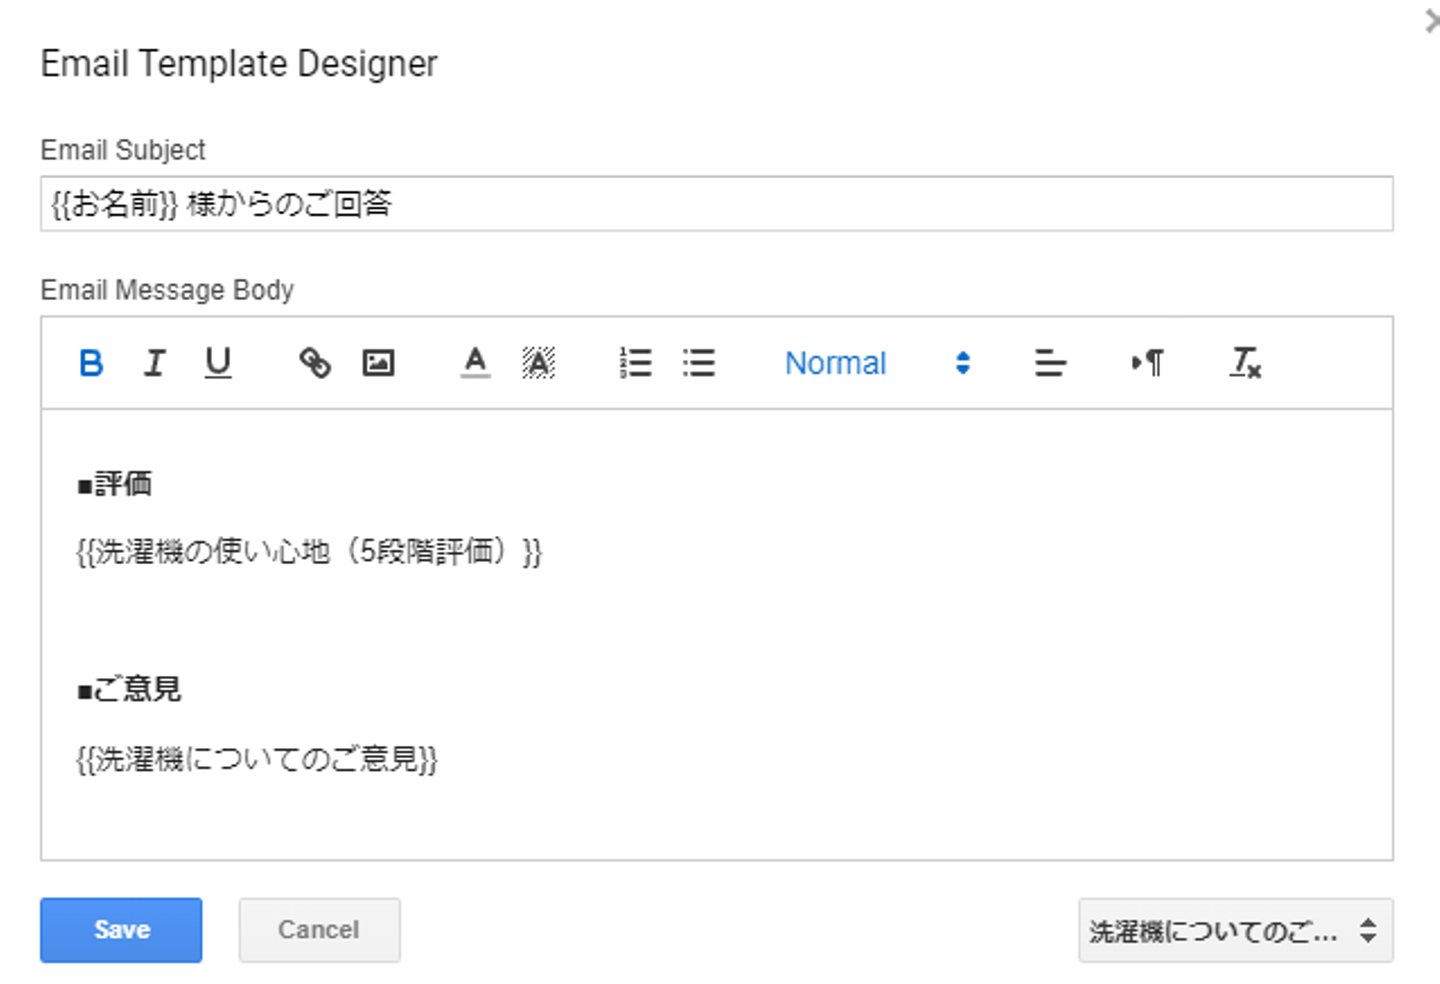Viewport: 1440px width, 984px height.
Task: Clear formatting with the Tx icon
Action: point(1245,363)
